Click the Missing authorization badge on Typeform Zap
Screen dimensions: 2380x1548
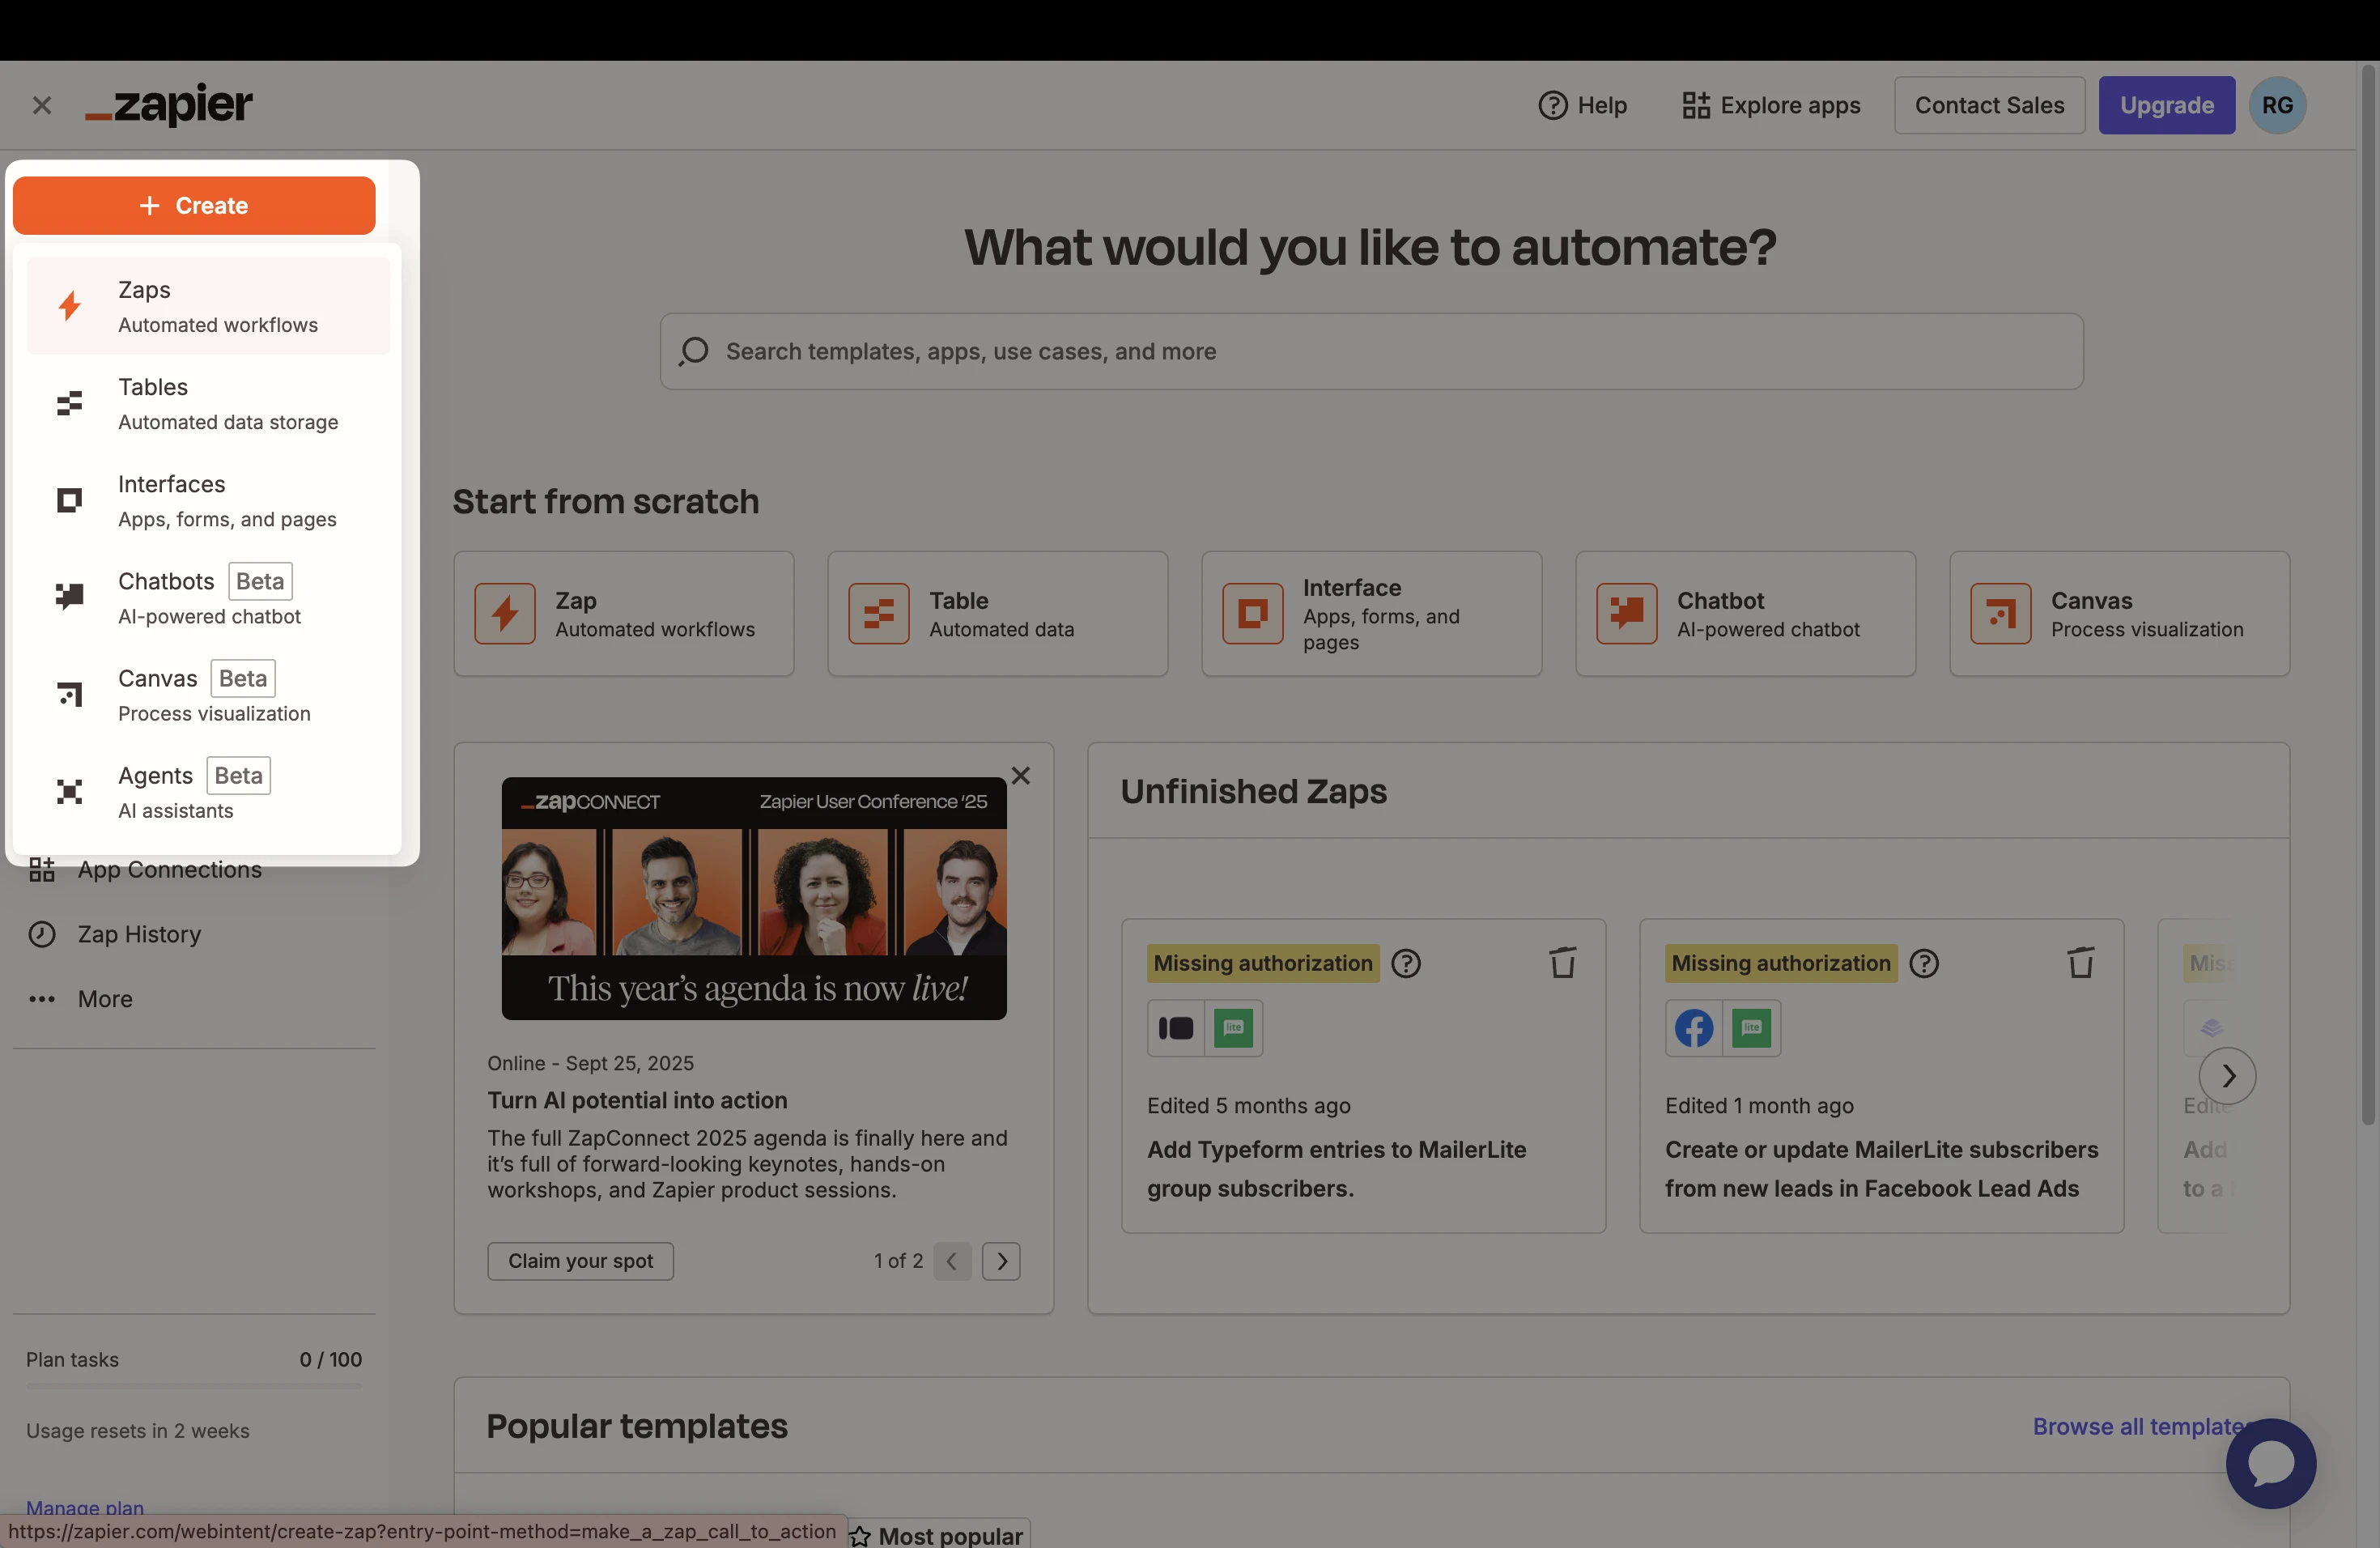[1263, 963]
